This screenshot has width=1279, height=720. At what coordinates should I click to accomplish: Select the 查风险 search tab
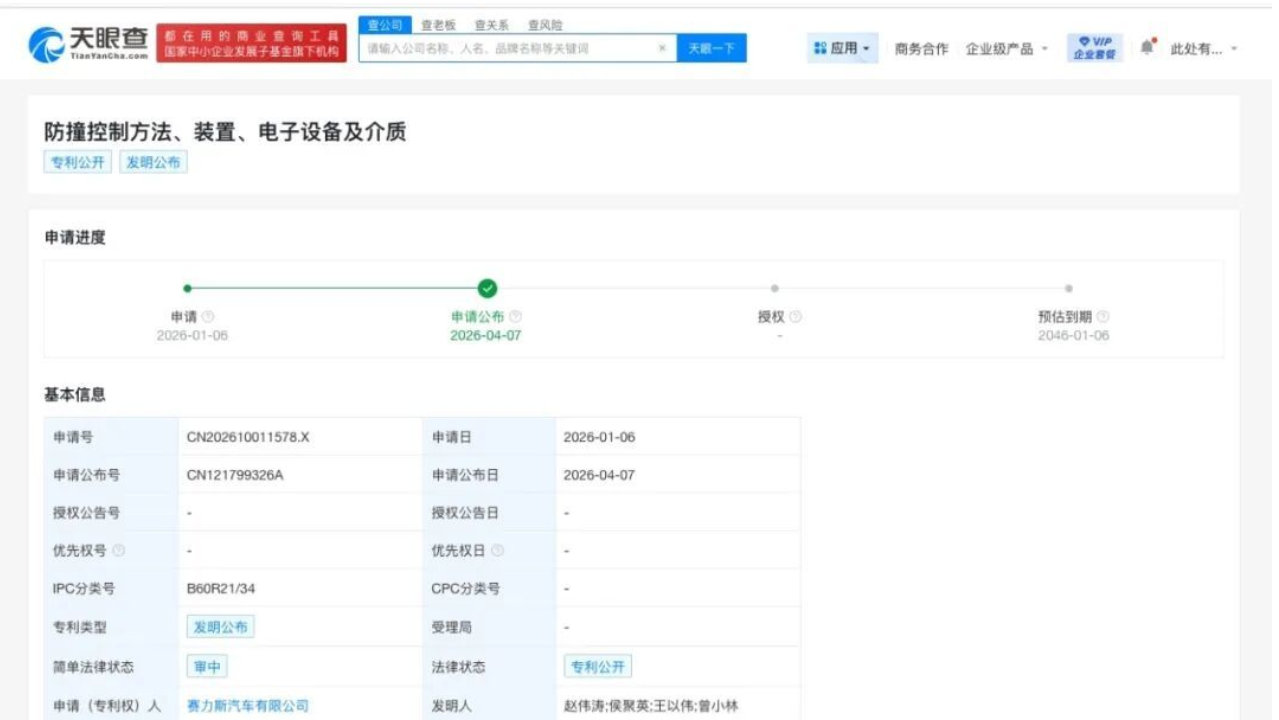[x=545, y=25]
